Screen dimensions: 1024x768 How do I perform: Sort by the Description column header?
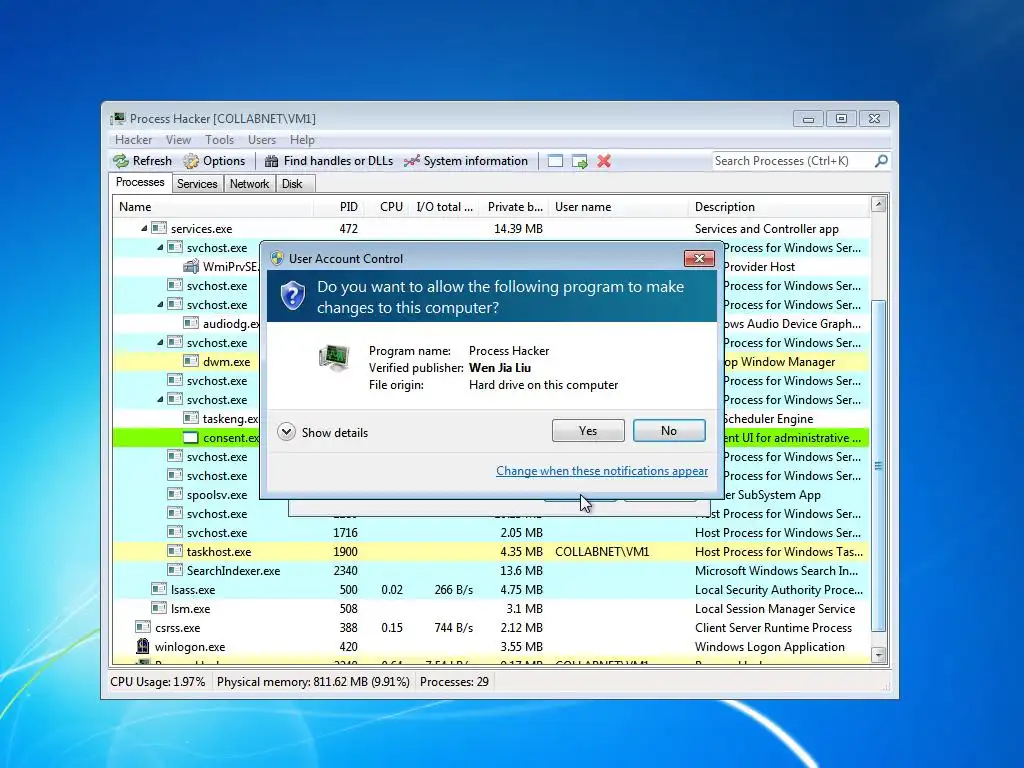tap(778, 207)
